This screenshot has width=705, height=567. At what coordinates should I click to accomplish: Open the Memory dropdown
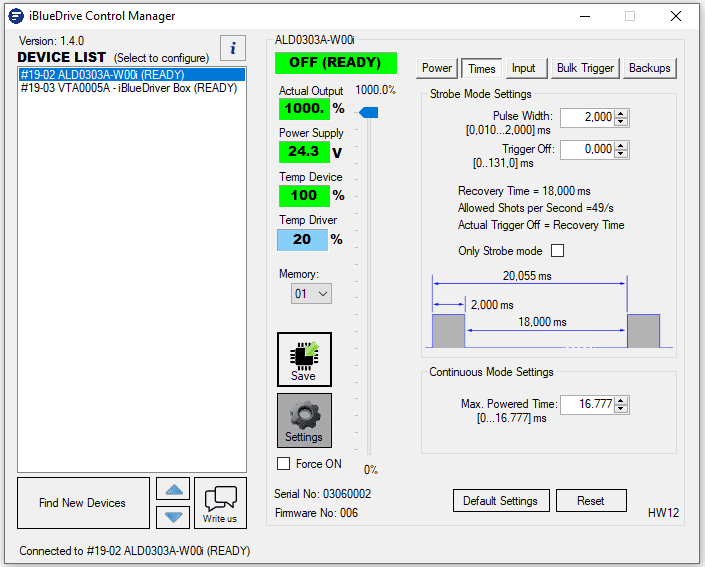[311, 294]
